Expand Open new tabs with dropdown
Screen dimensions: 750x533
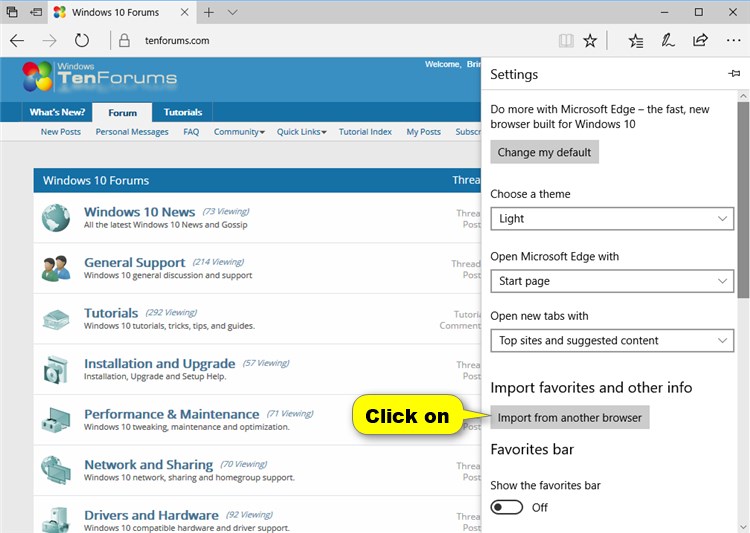click(612, 341)
